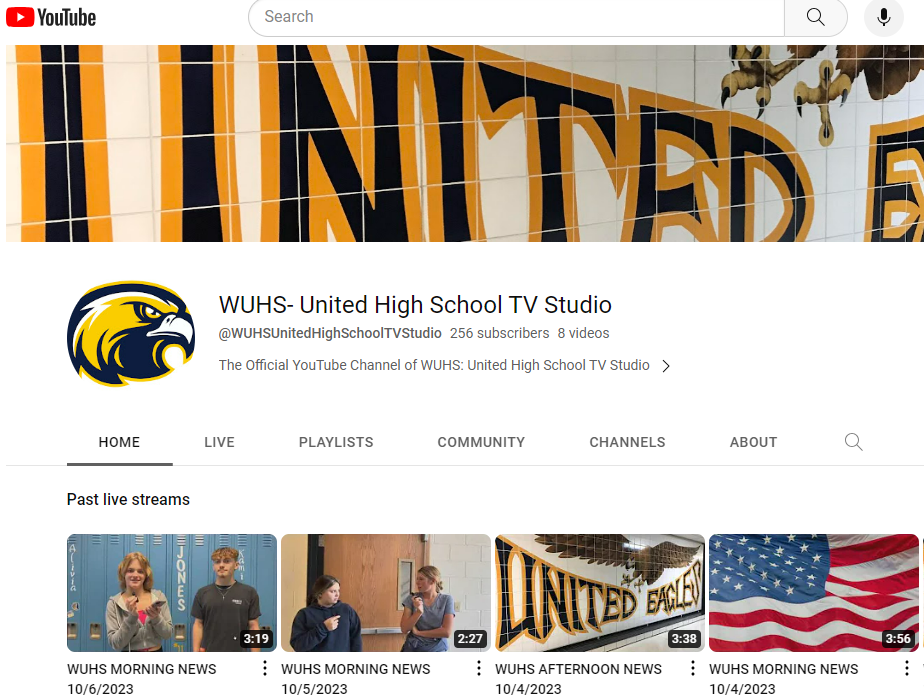
Task: Switch to the LIVE tab
Action: pos(219,442)
